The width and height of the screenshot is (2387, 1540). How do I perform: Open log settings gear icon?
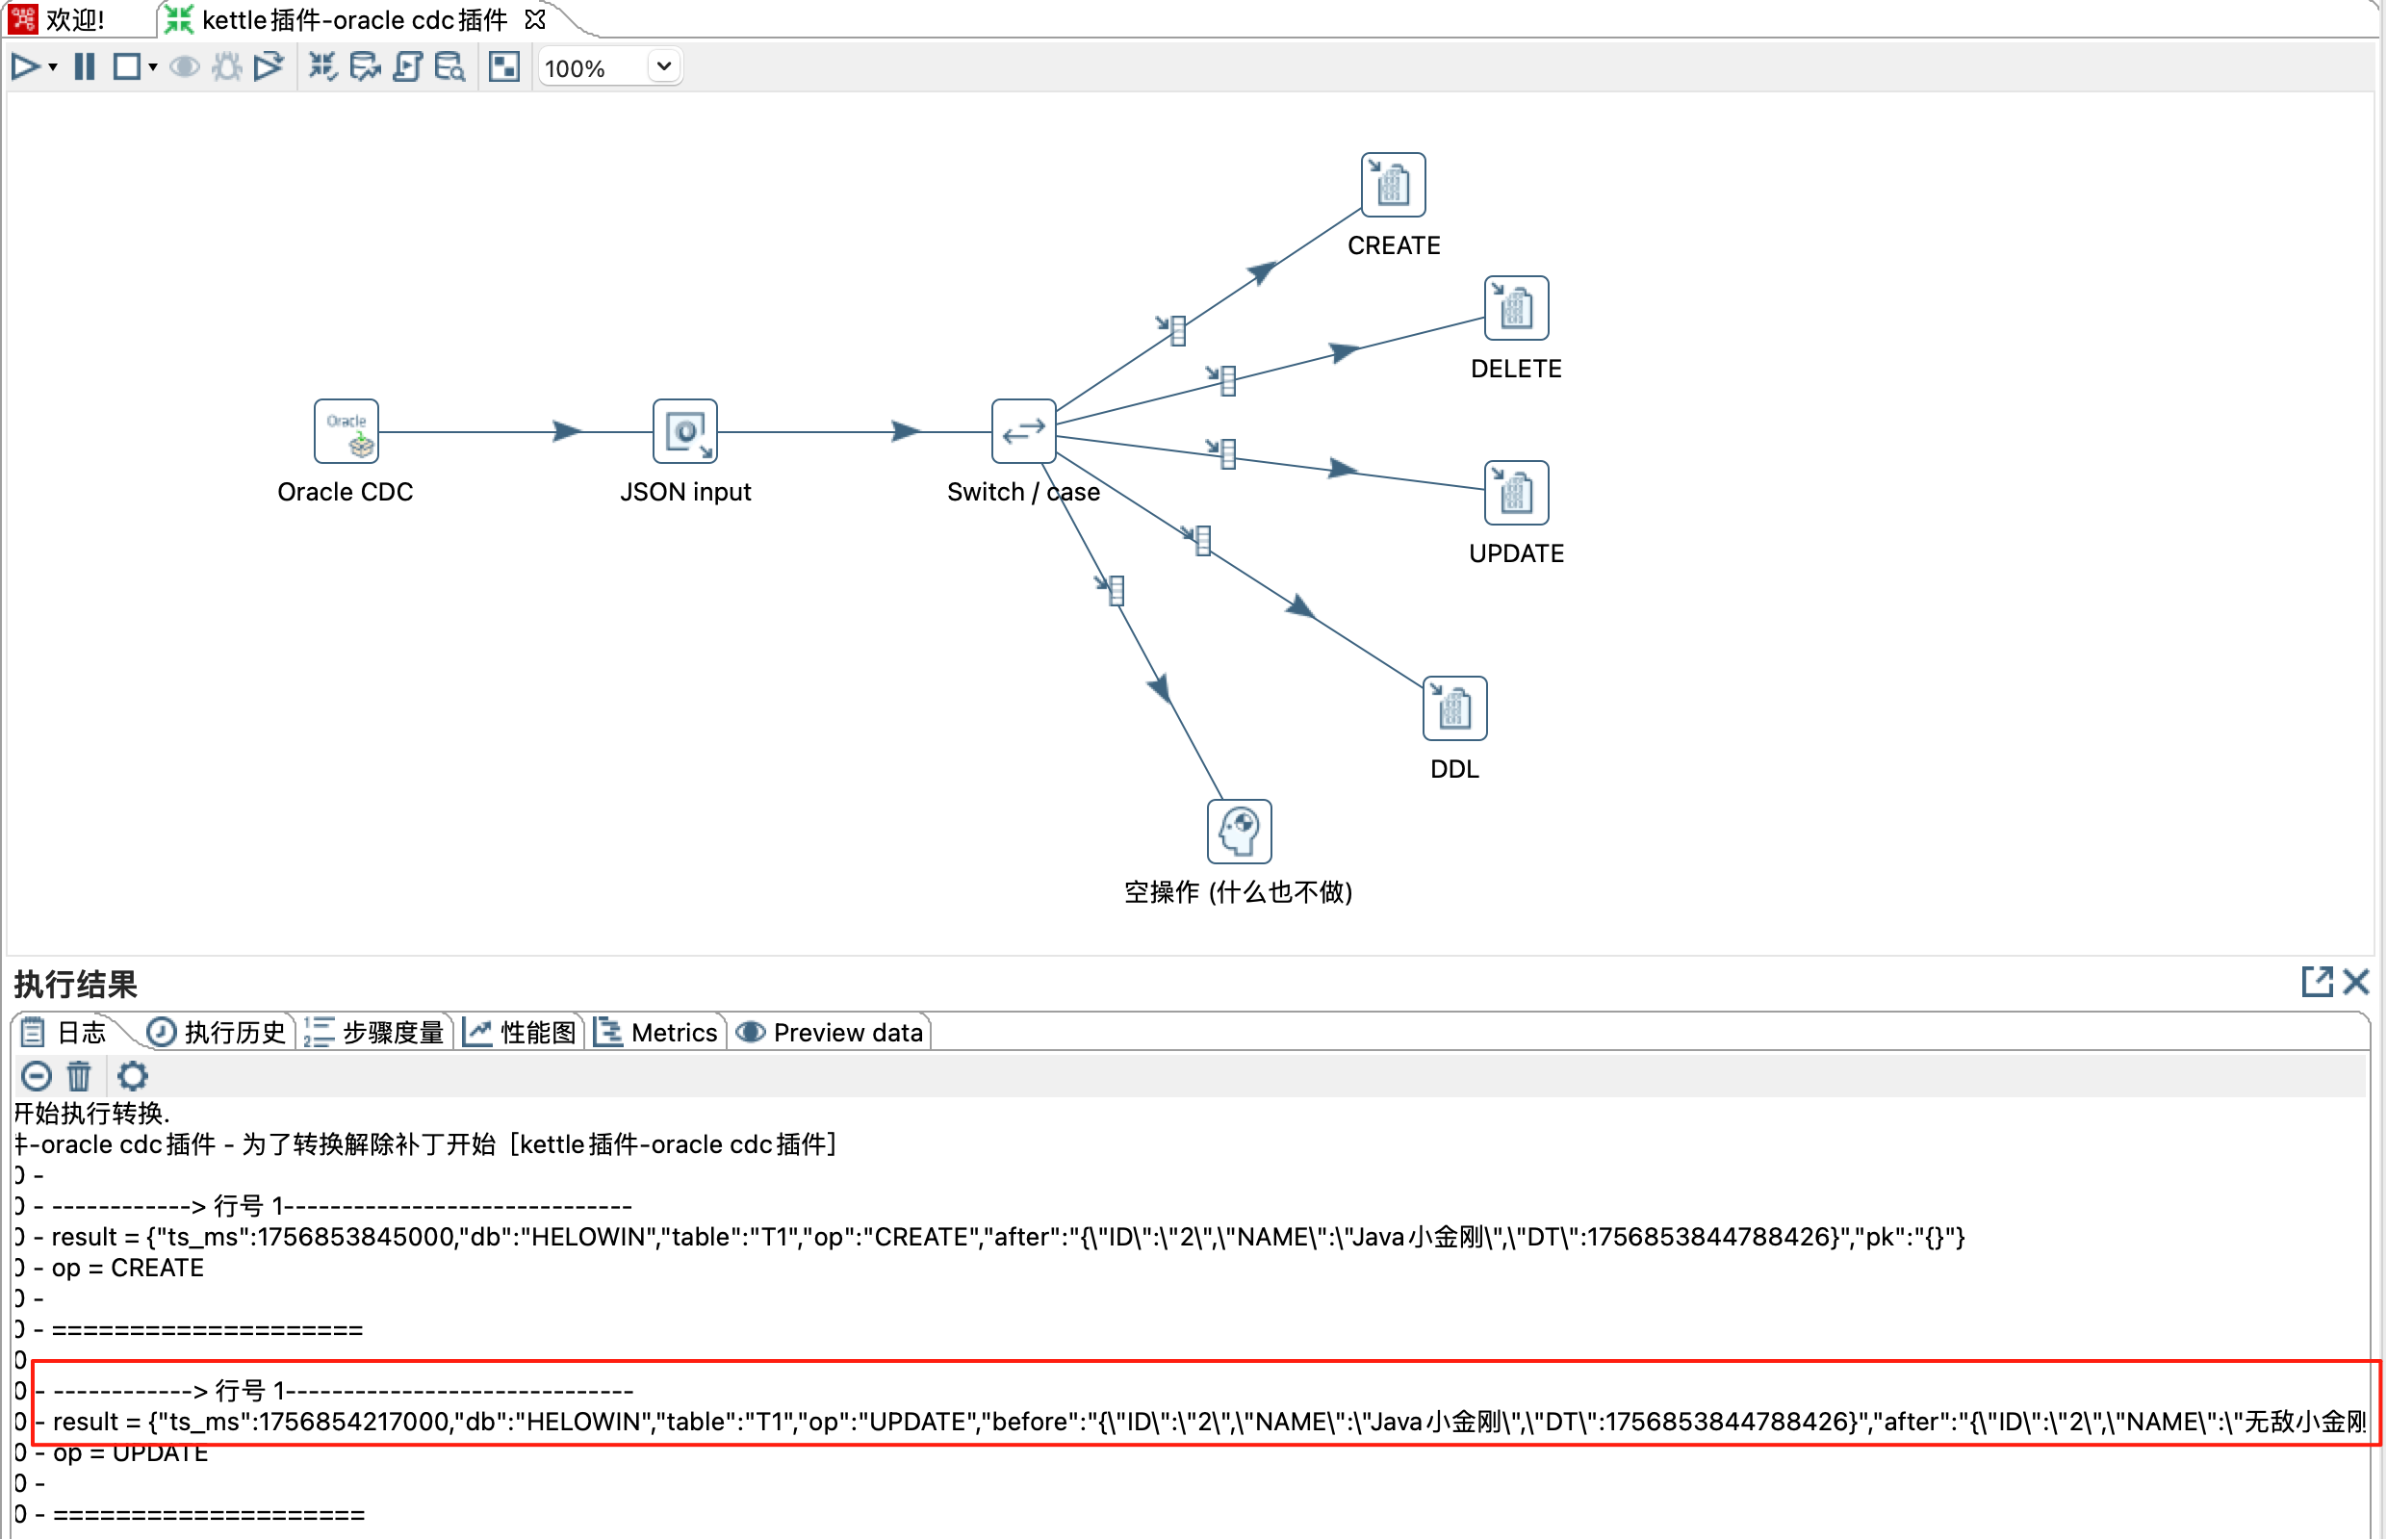pyautogui.click(x=133, y=1076)
